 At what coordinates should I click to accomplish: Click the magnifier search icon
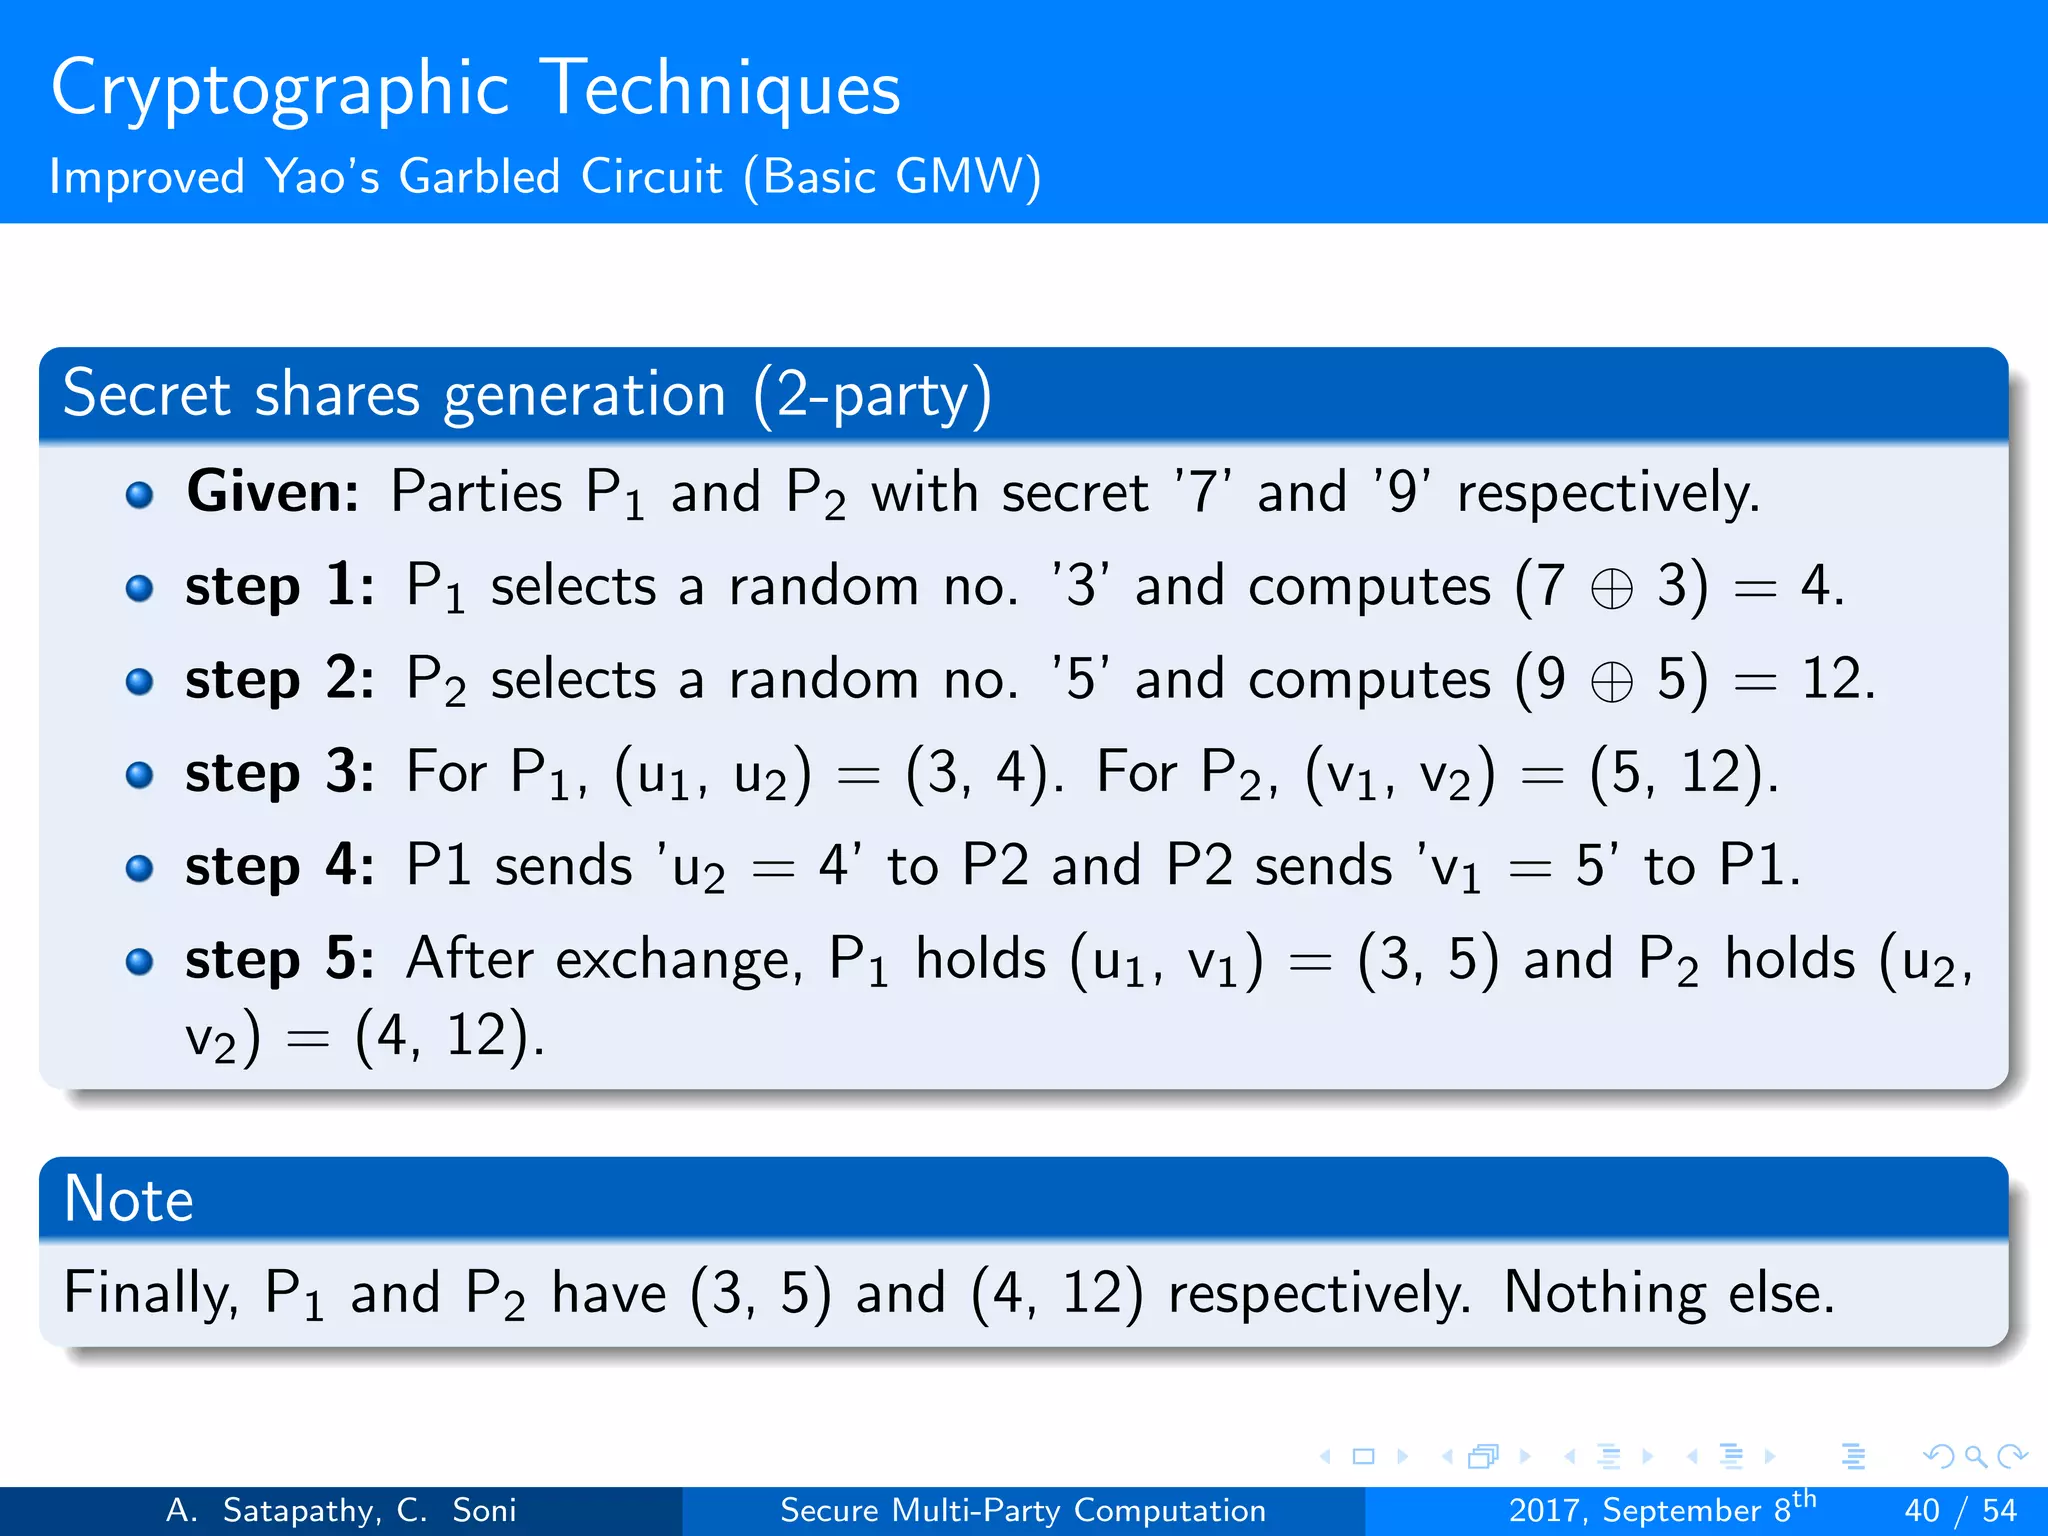click(1975, 1457)
